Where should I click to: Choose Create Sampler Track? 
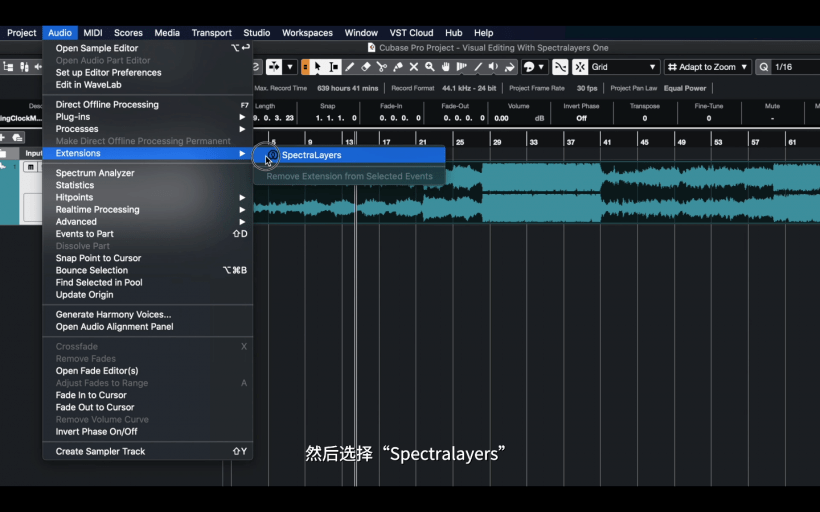coord(149,451)
